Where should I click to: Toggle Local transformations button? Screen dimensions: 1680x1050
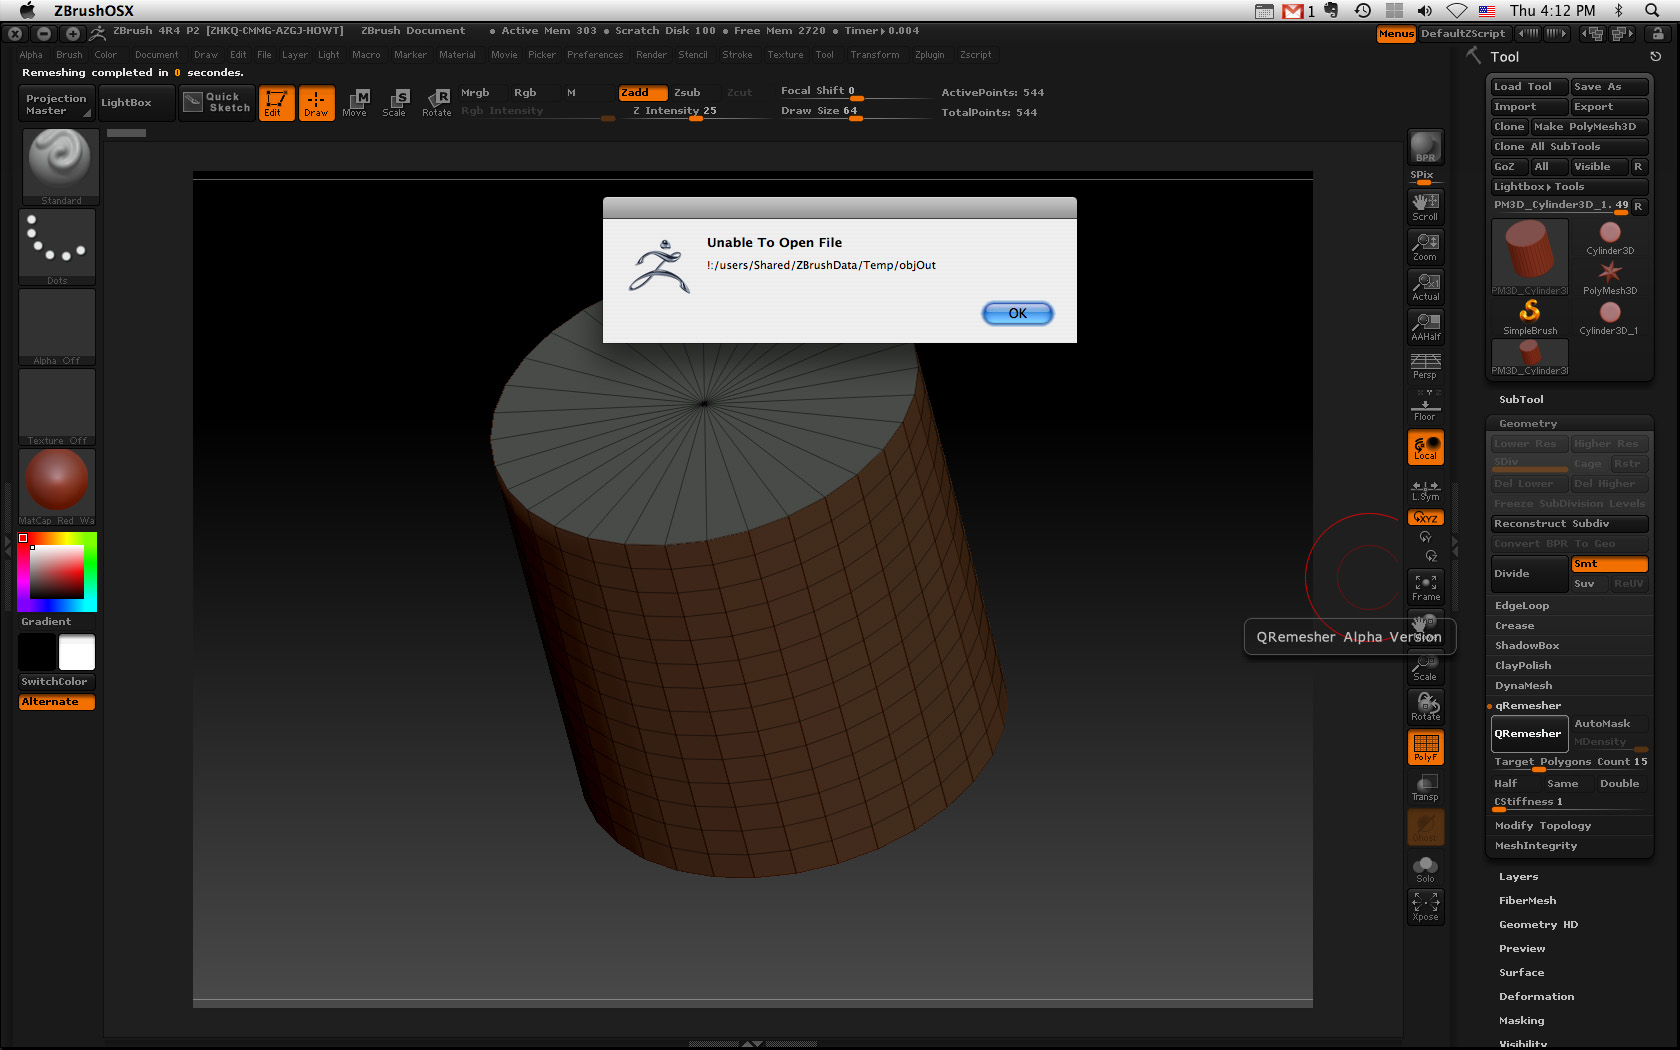(x=1425, y=447)
